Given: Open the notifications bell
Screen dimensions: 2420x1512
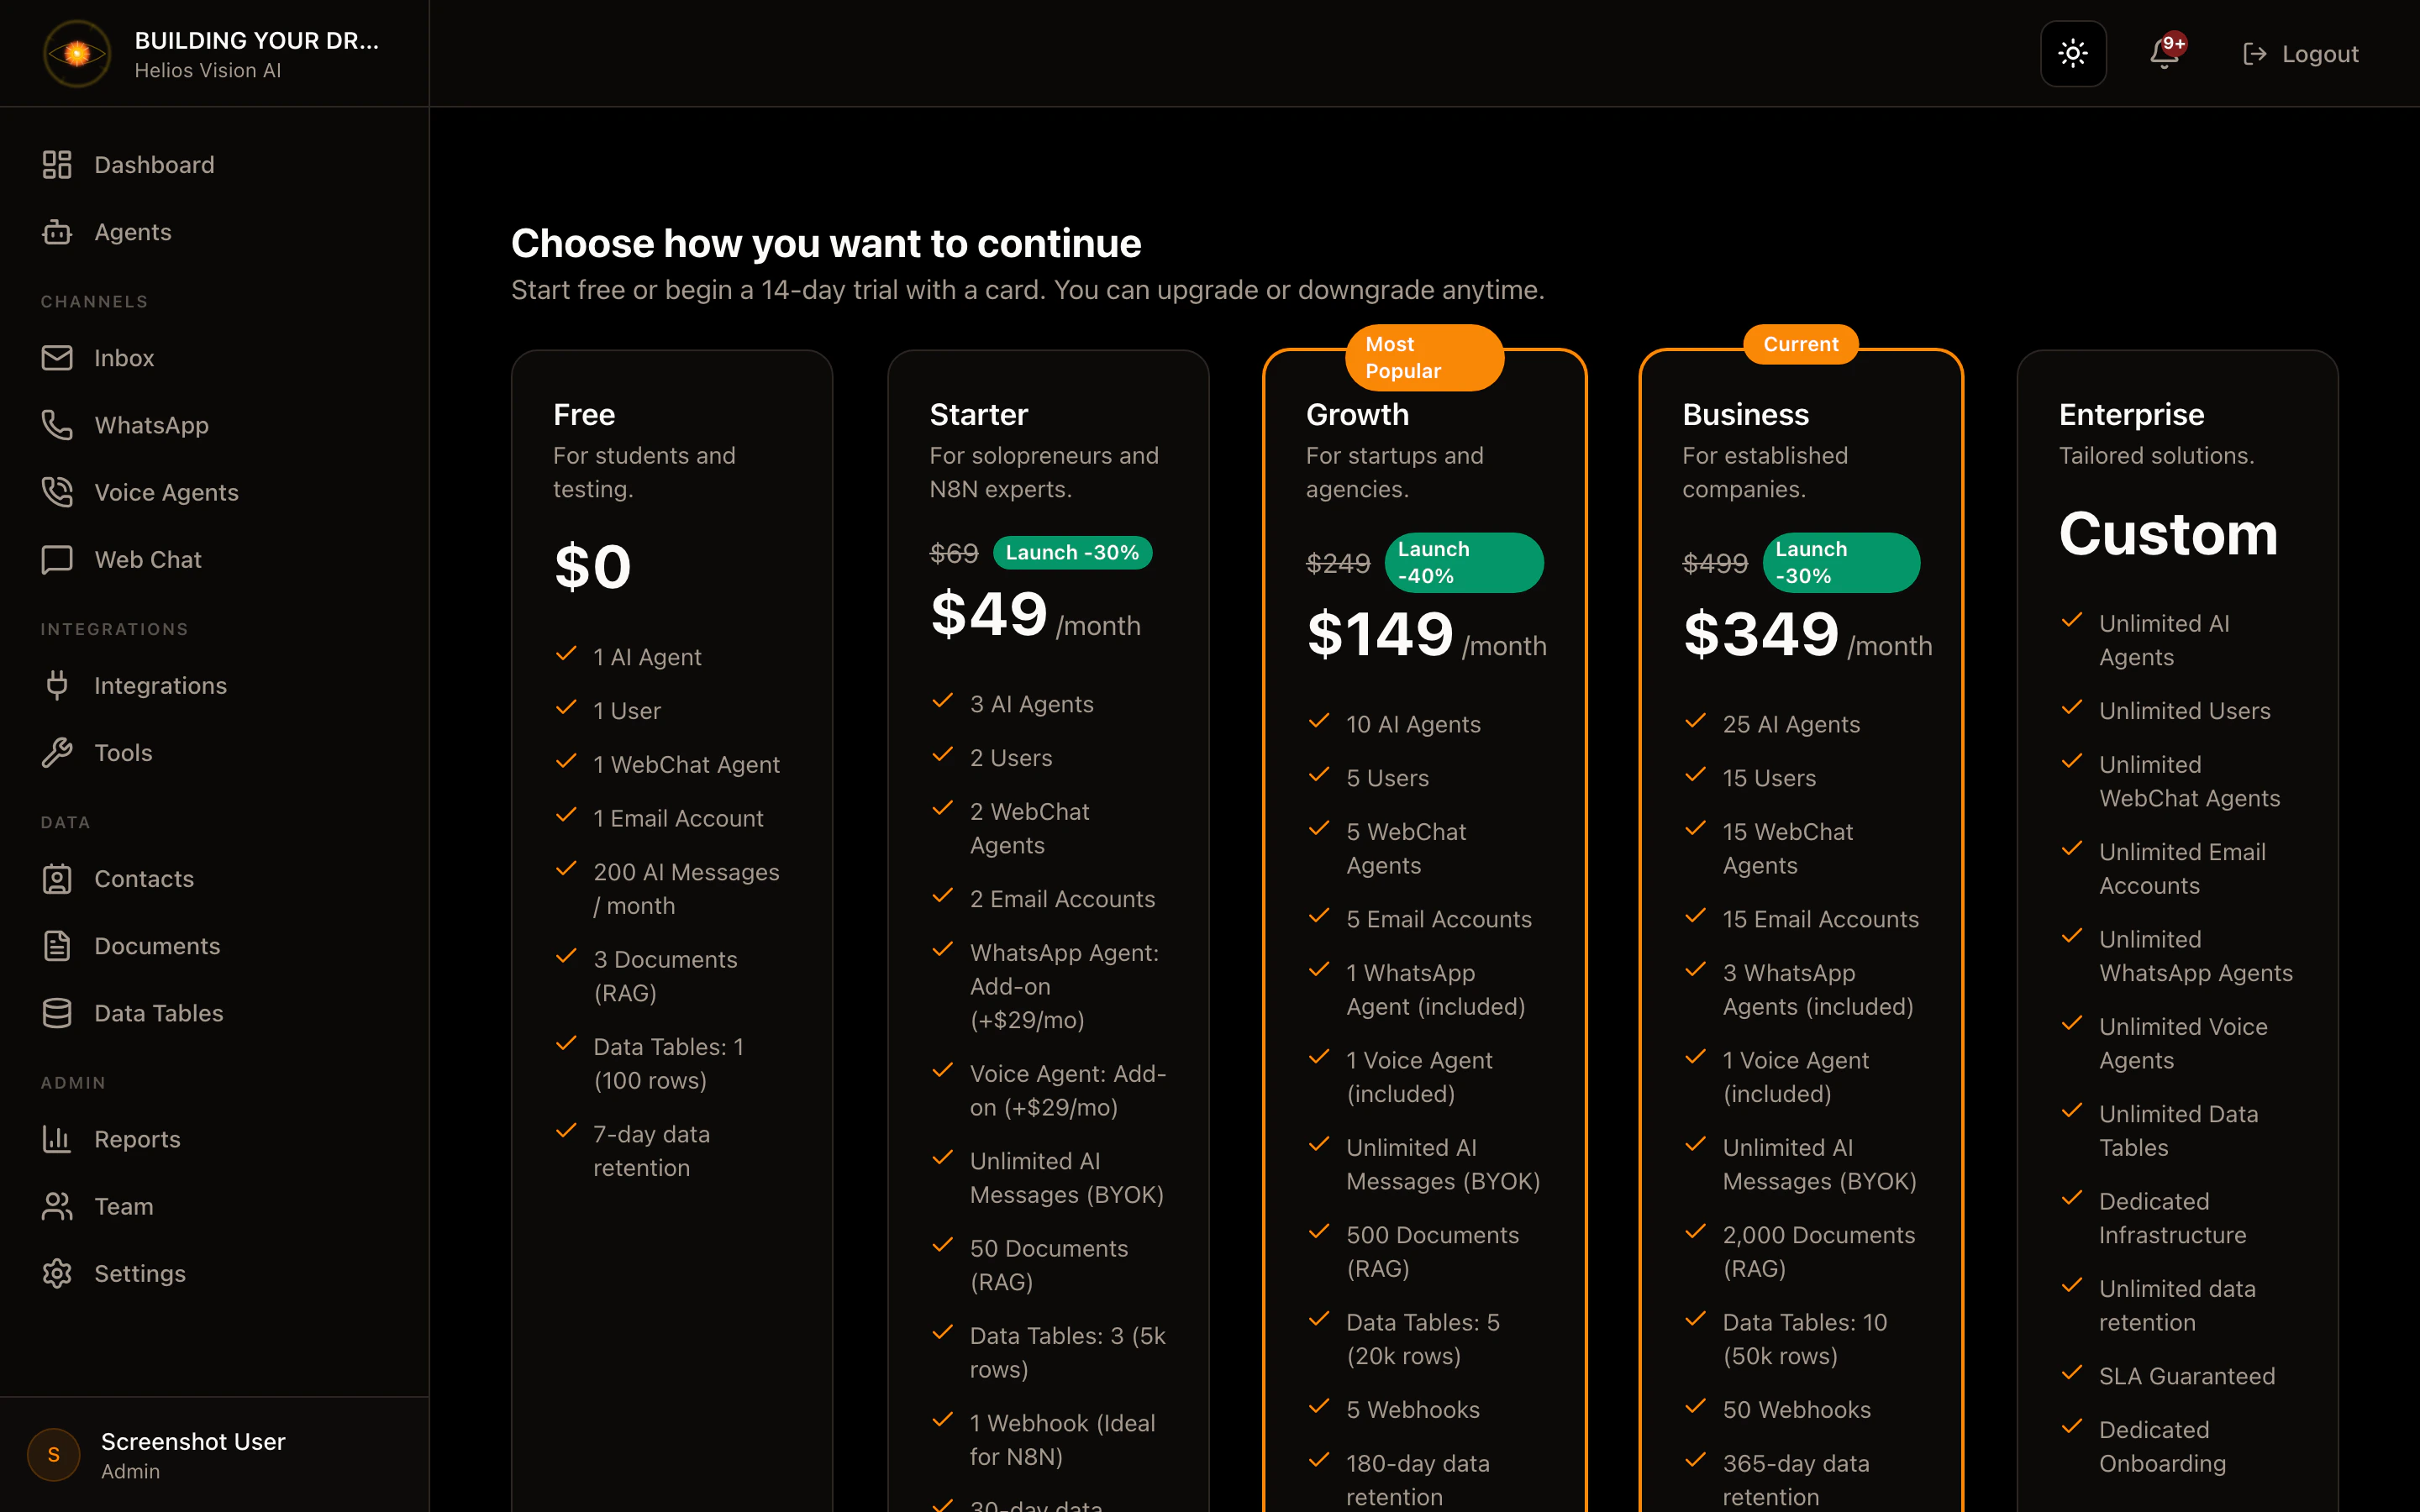Looking at the screenshot, I should [x=2165, y=53].
